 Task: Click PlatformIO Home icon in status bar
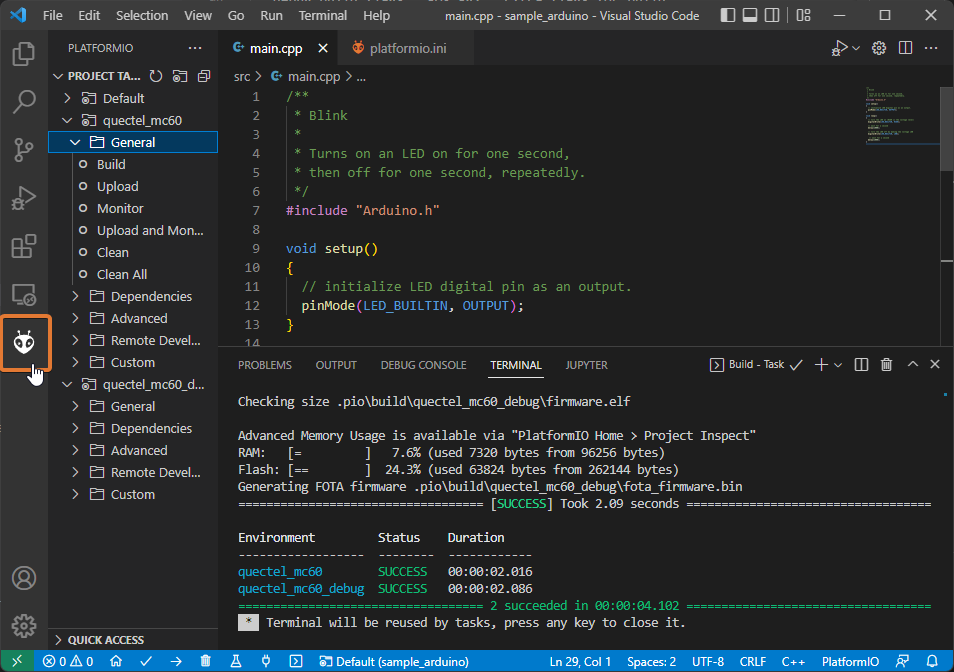click(116, 661)
